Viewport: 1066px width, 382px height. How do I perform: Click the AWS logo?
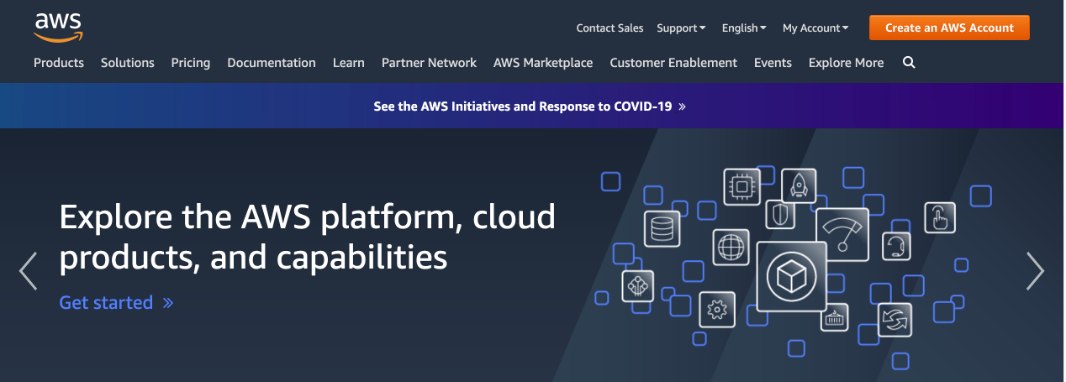click(x=58, y=27)
